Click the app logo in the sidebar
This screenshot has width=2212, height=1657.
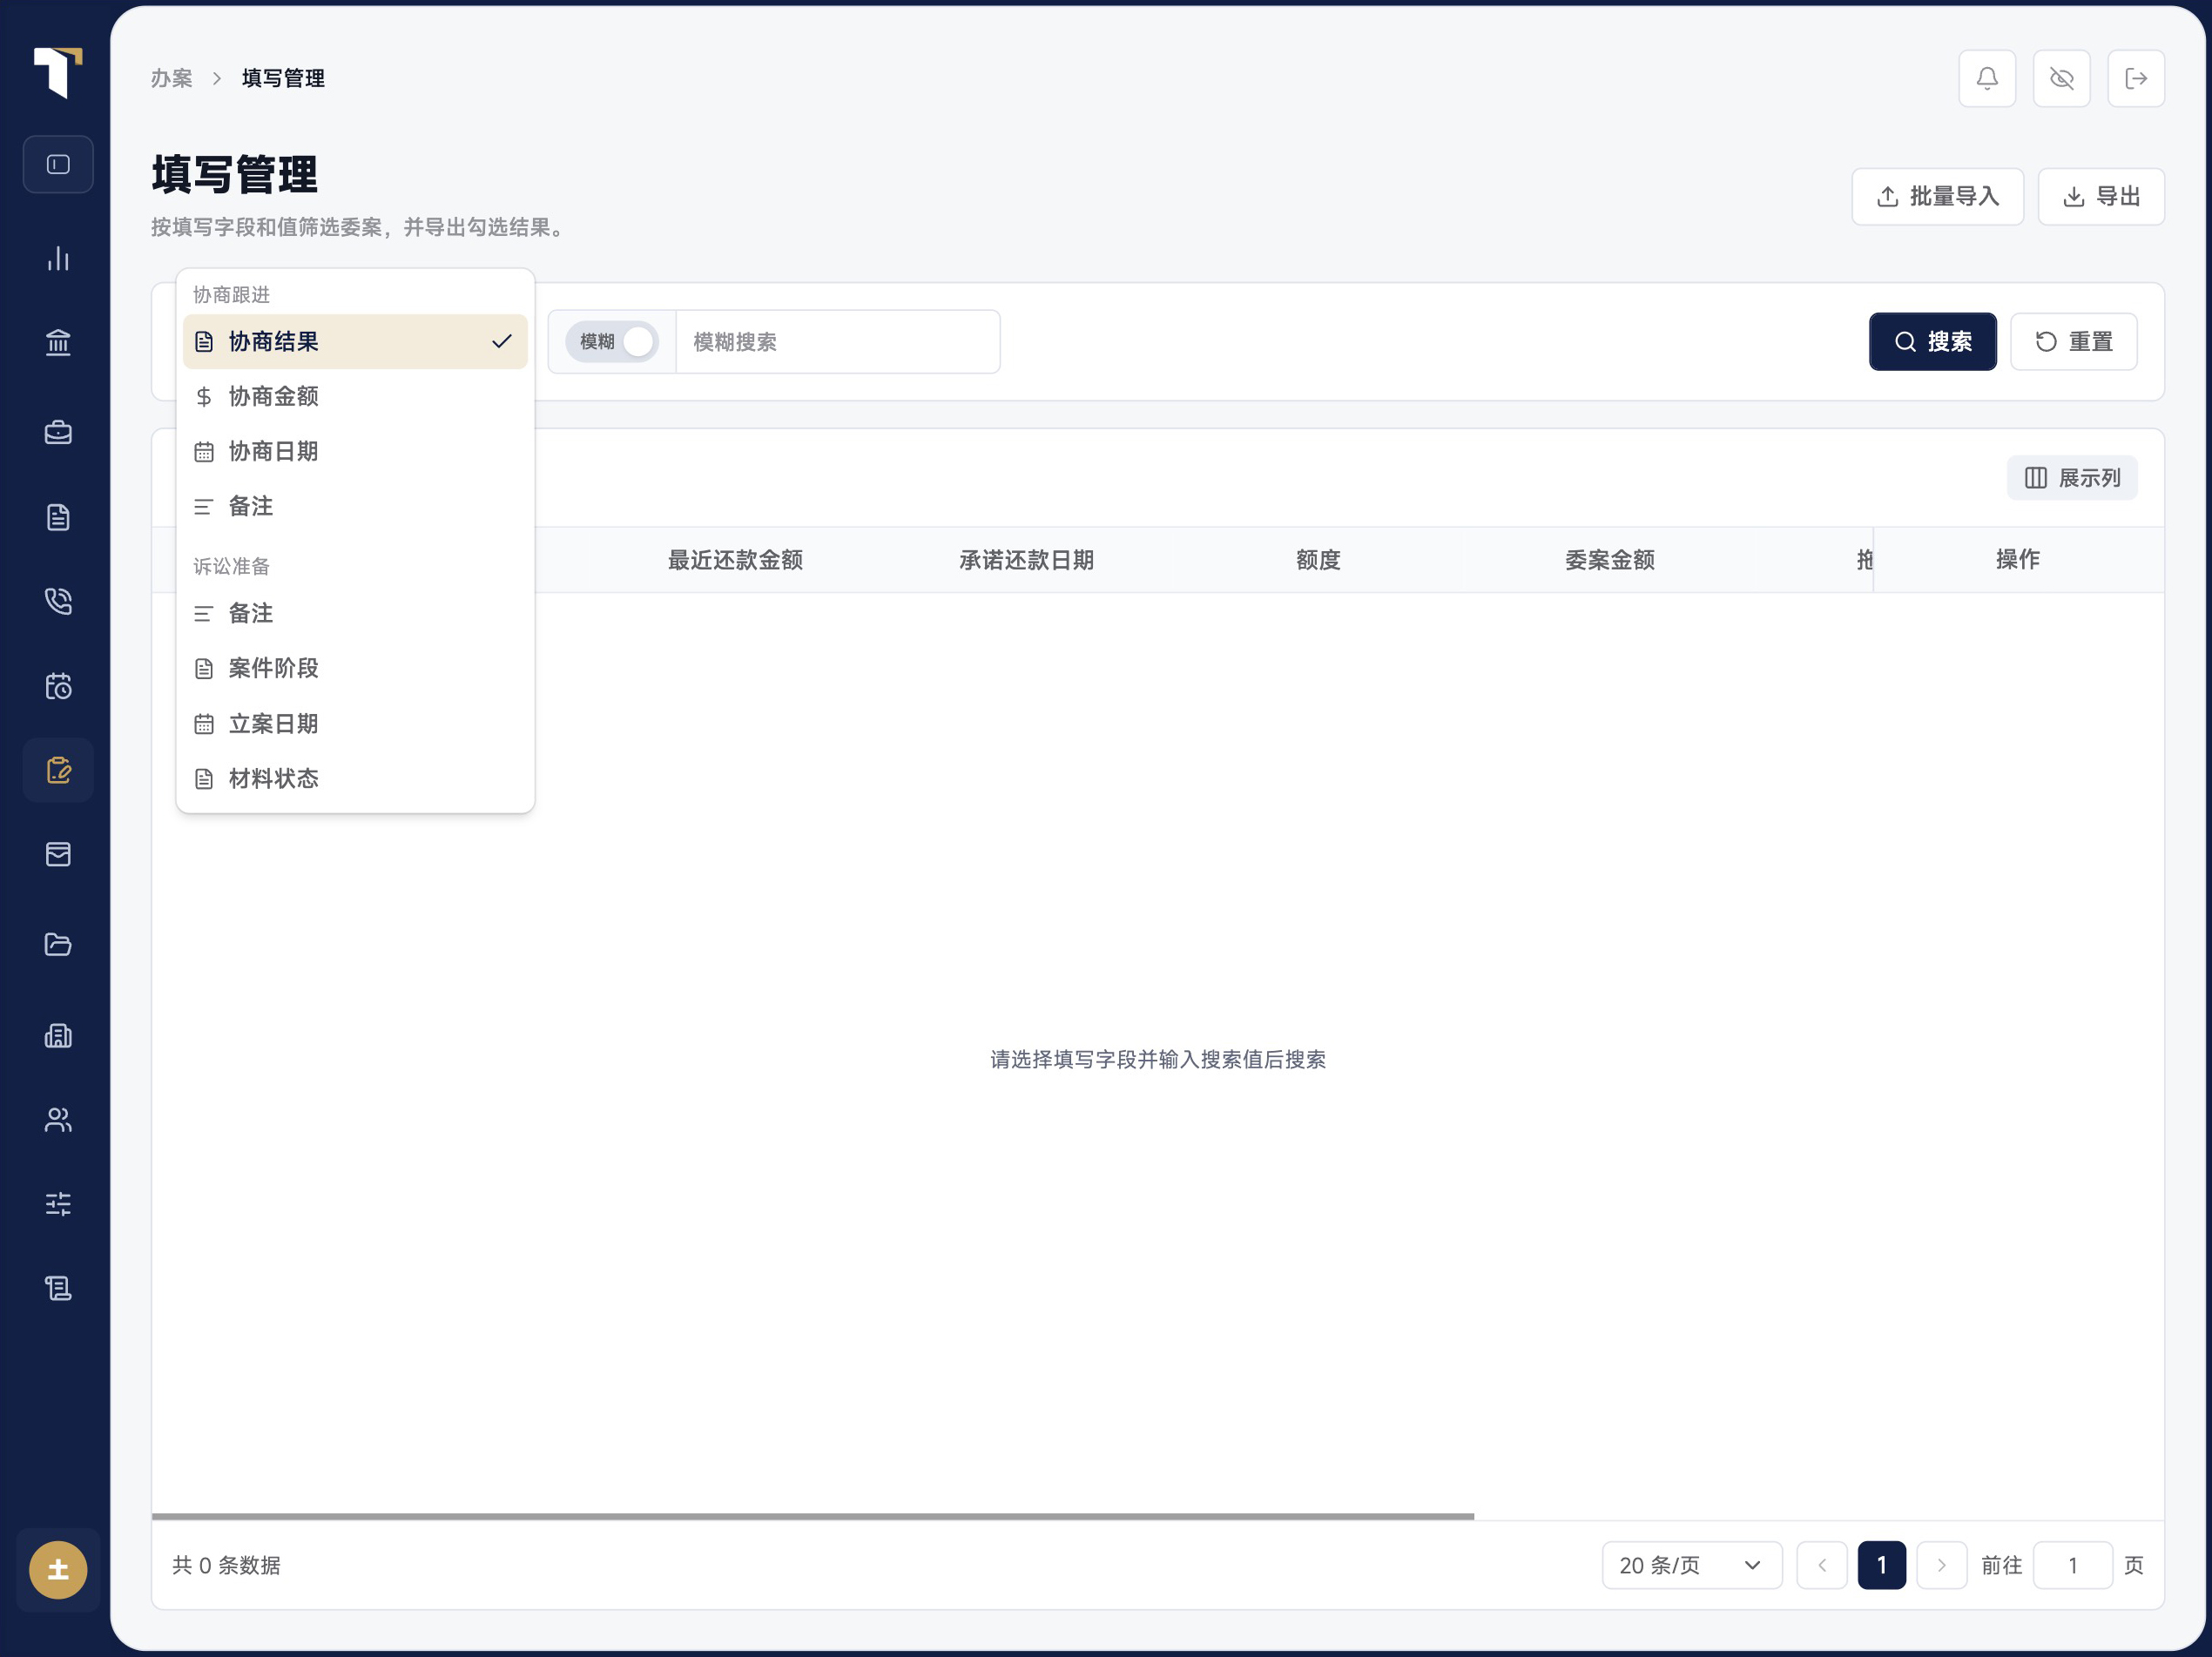[x=58, y=72]
